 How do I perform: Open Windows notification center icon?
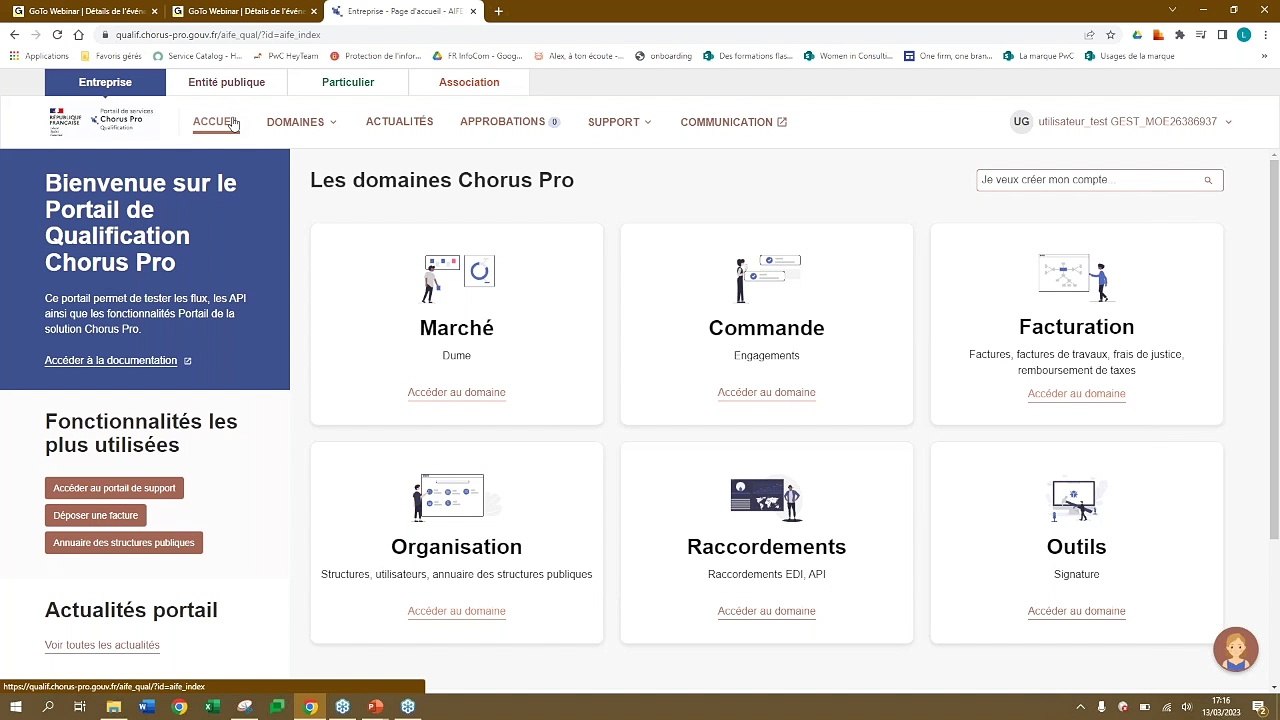[x=1259, y=707]
